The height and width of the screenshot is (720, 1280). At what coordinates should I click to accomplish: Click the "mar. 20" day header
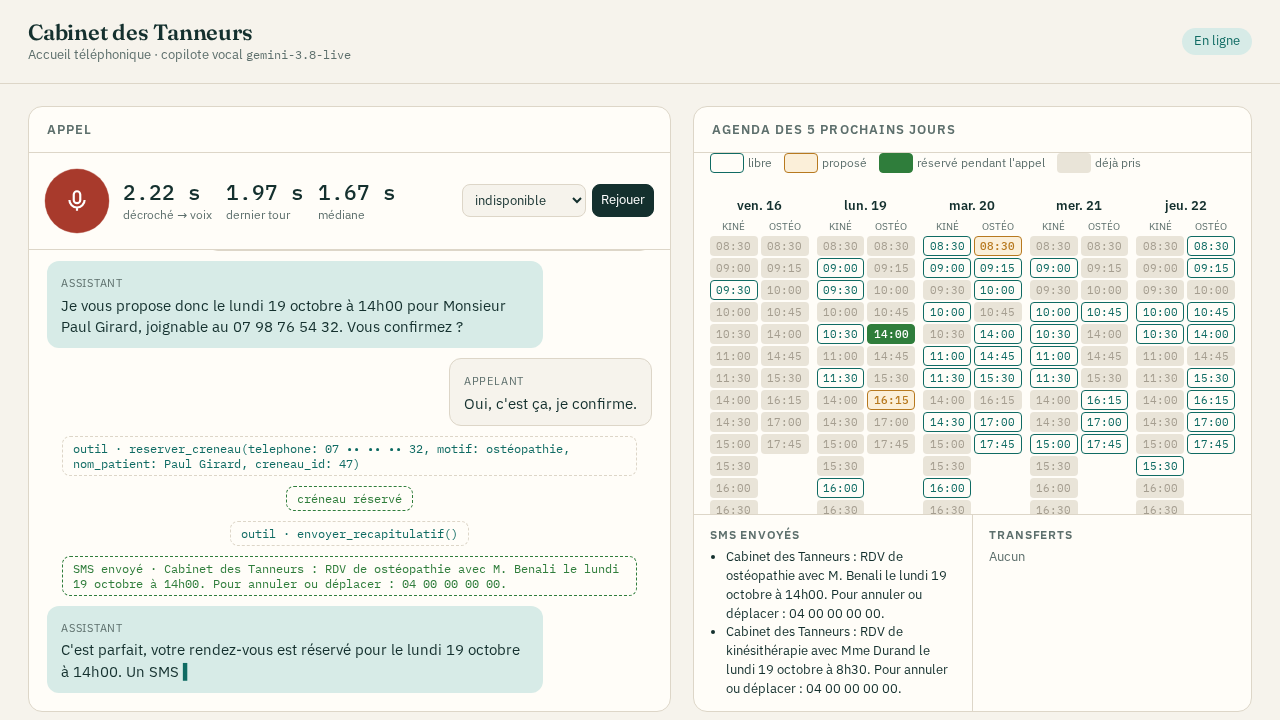pyautogui.click(x=972, y=205)
